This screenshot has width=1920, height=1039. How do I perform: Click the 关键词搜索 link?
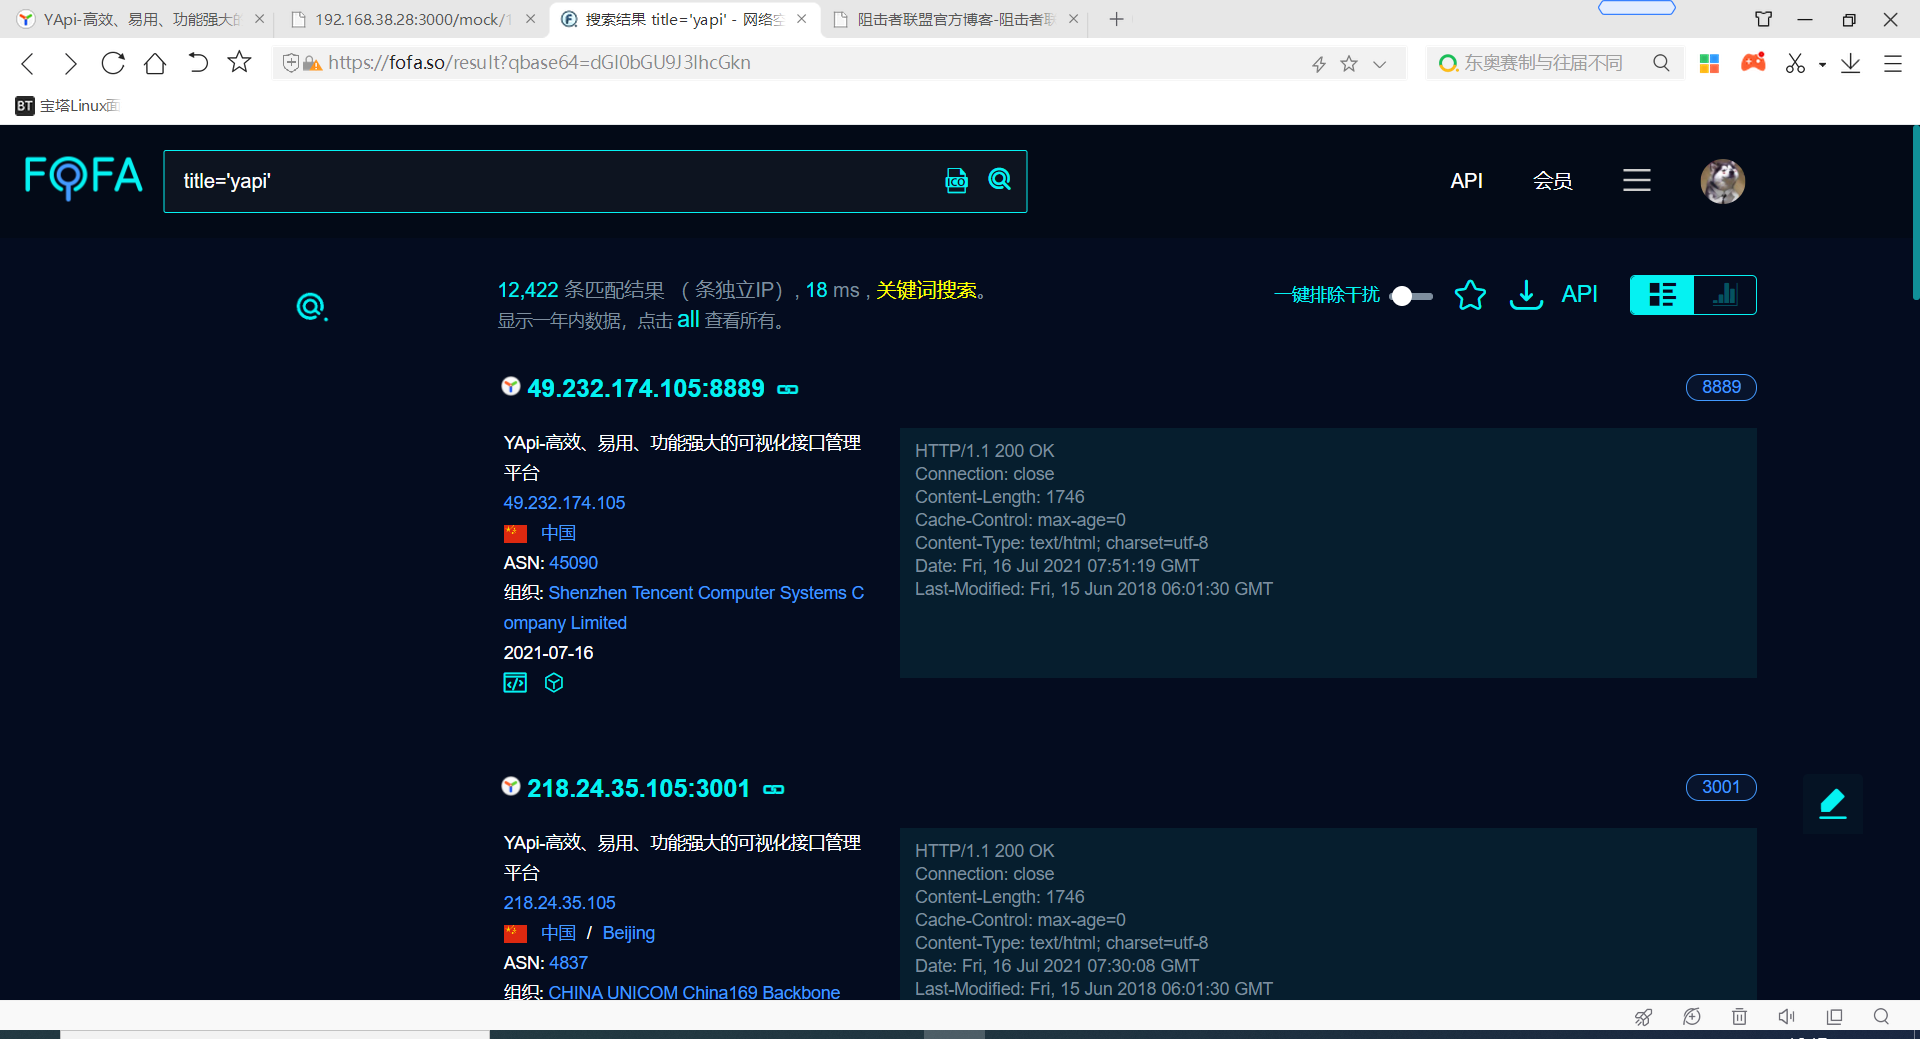(x=926, y=290)
